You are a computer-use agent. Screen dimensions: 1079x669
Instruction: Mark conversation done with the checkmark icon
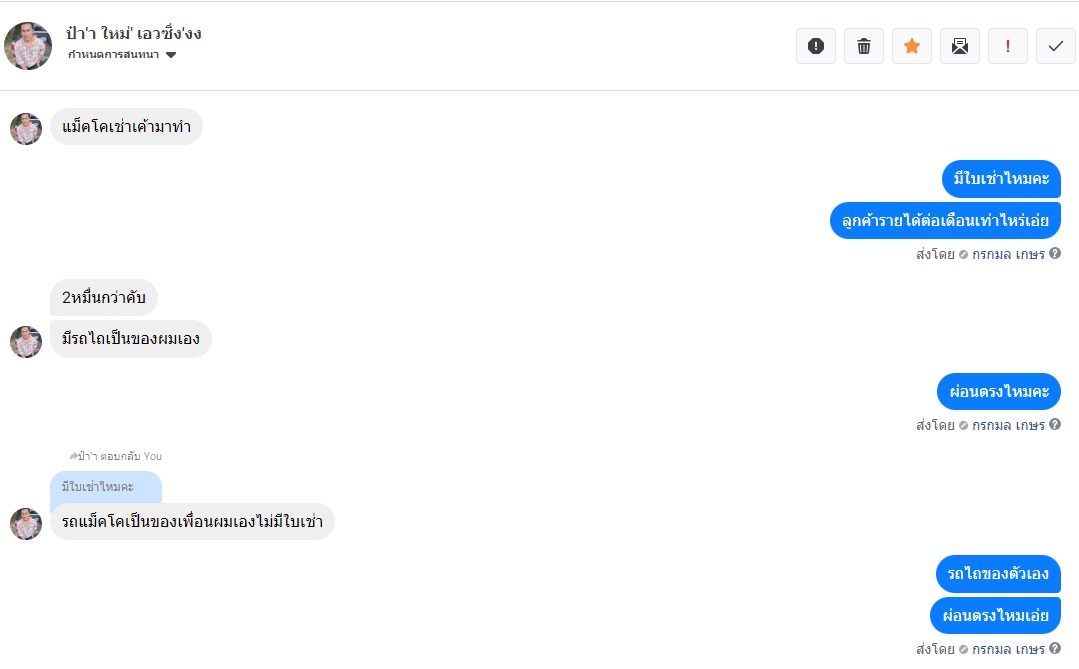click(1056, 46)
